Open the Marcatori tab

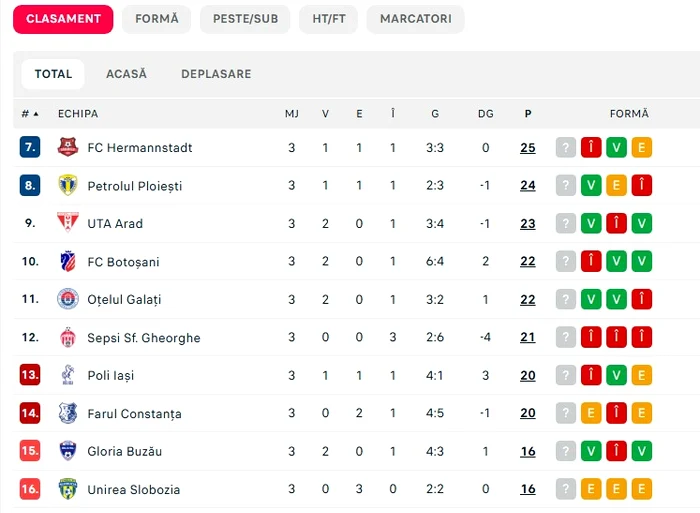(415, 19)
